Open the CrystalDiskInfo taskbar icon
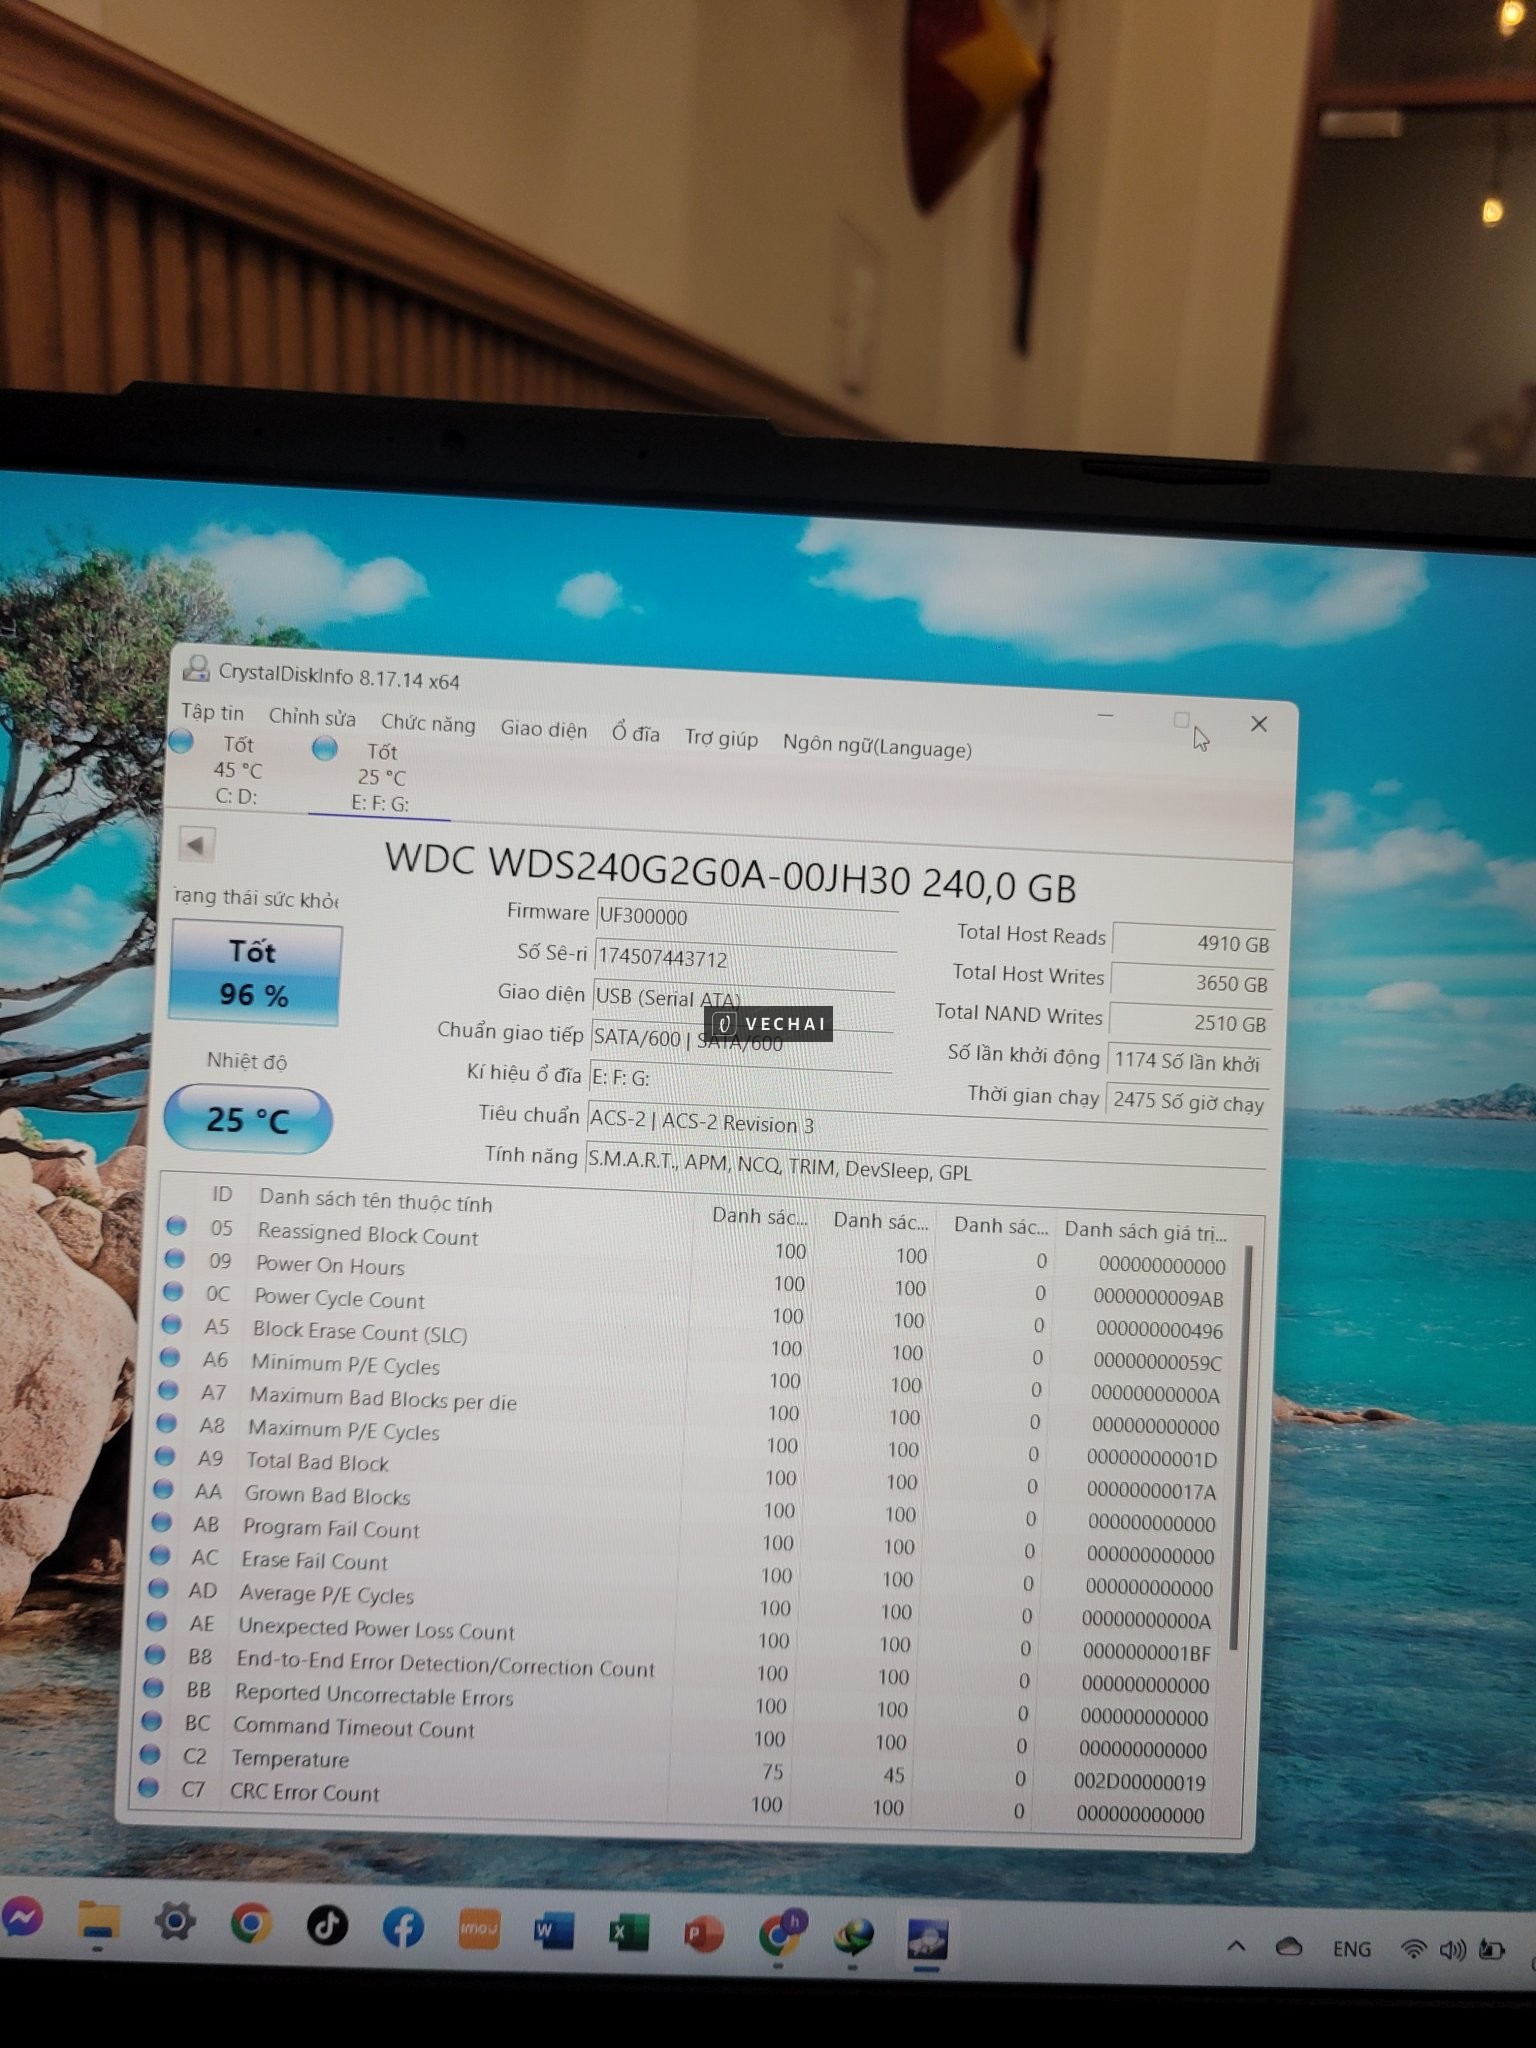This screenshot has height=2048, width=1536. pos(927,1940)
